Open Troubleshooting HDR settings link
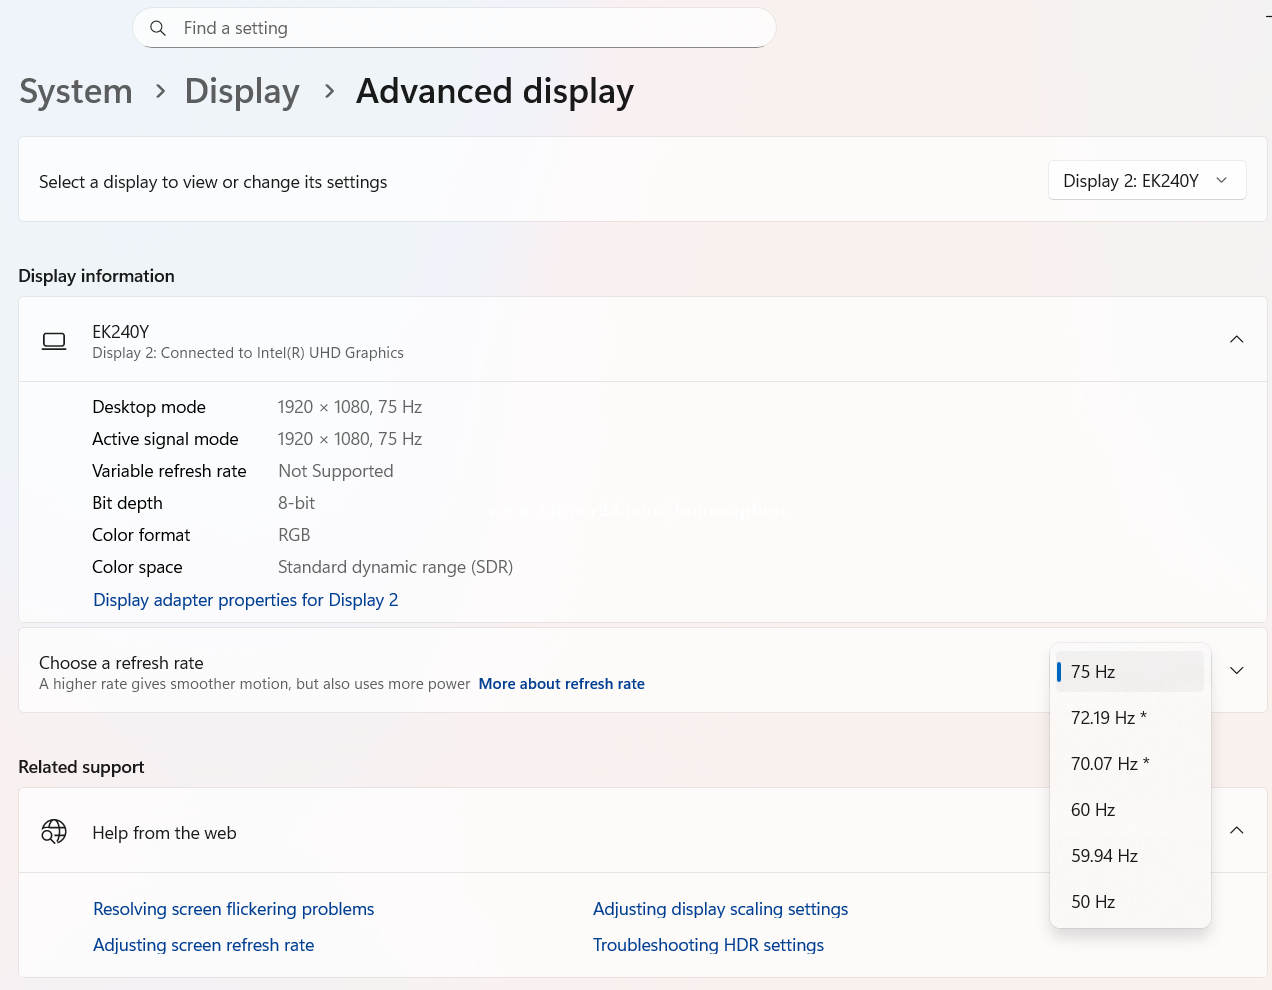Screen dimensions: 1272x990 (708, 945)
